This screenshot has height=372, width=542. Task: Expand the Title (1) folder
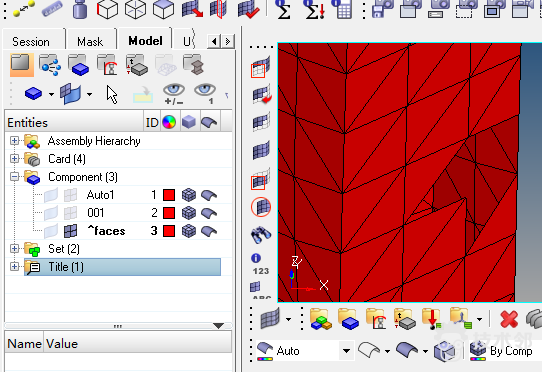tap(14, 267)
